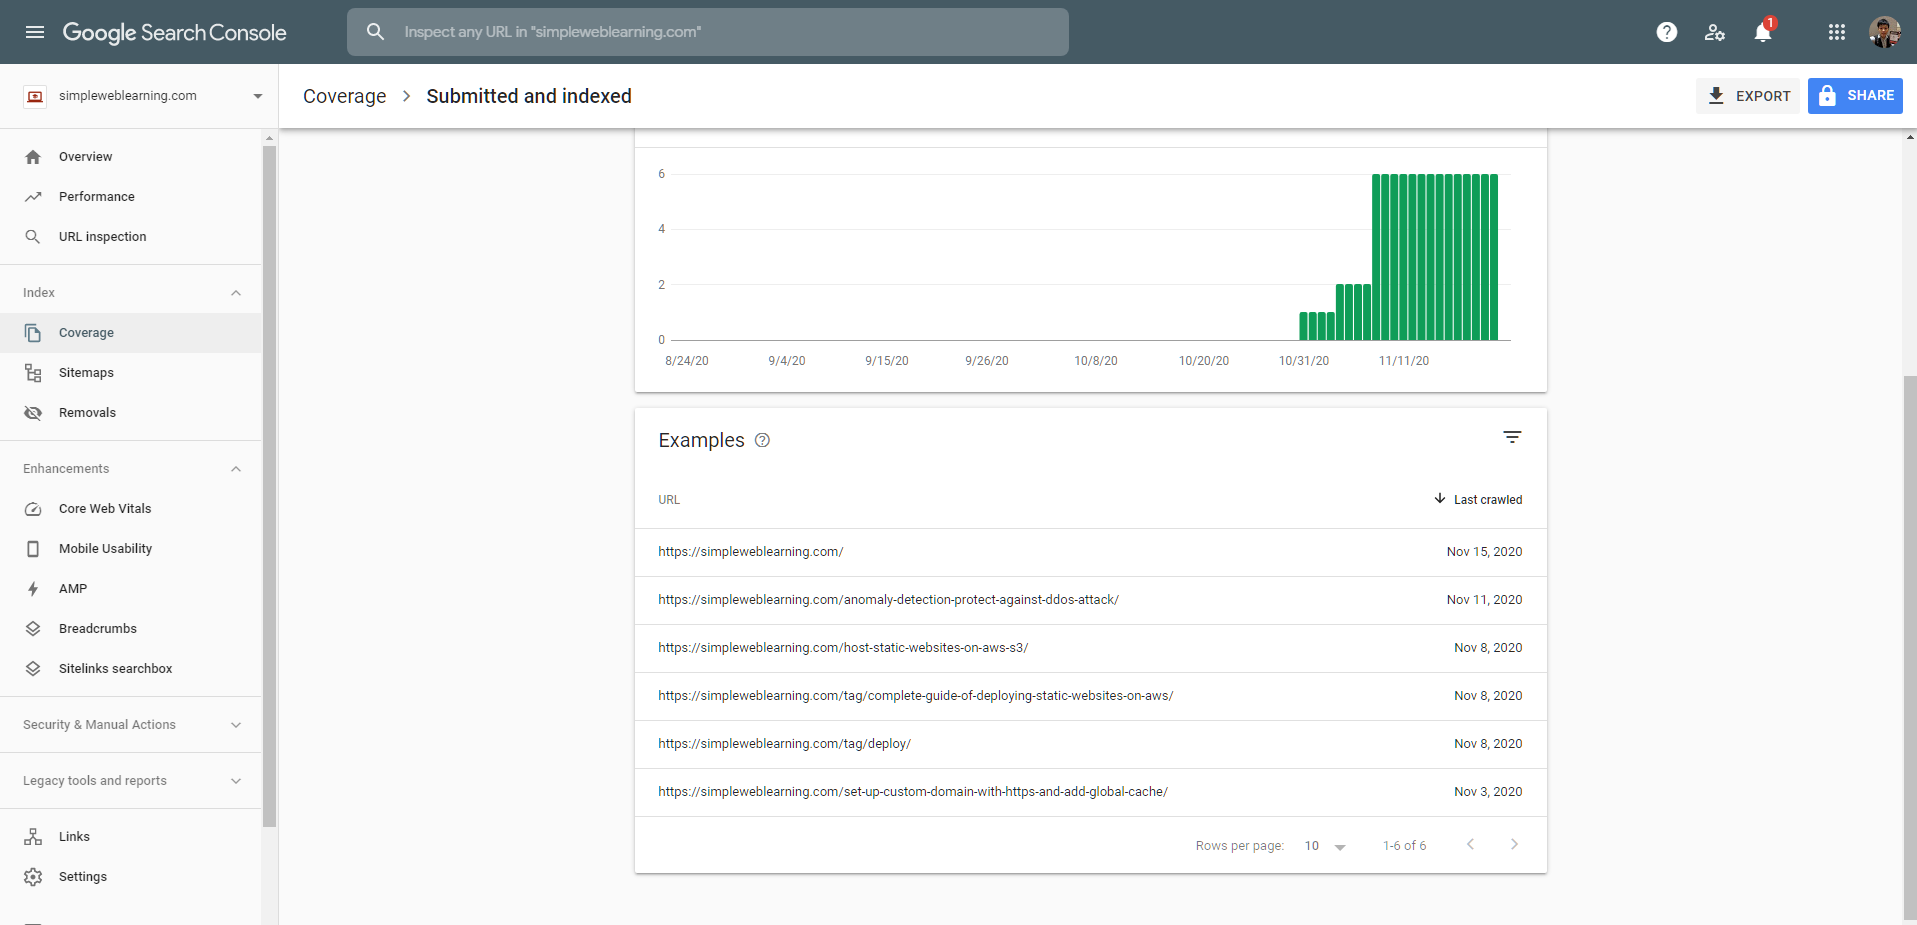Open the Examples table filter icon

[1512, 437]
